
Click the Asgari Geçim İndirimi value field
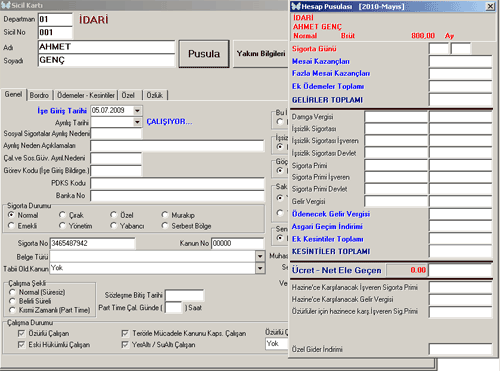coord(461,226)
